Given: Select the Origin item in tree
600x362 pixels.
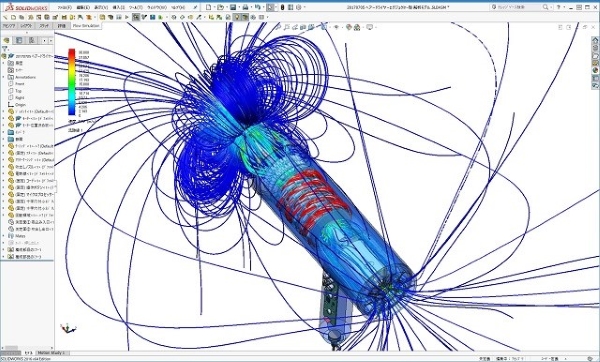Looking at the screenshot, I should (20, 104).
